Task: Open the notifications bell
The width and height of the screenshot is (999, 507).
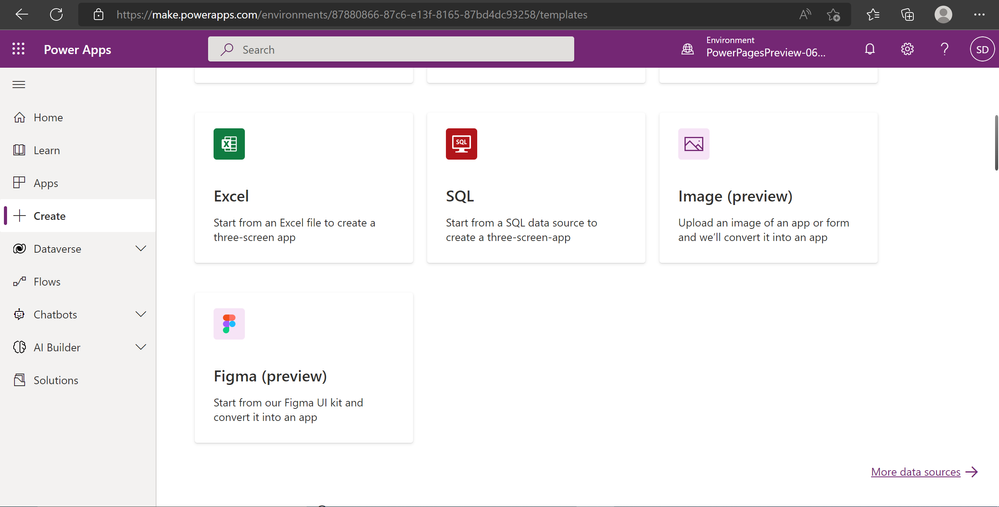Action: [x=870, y=49]
